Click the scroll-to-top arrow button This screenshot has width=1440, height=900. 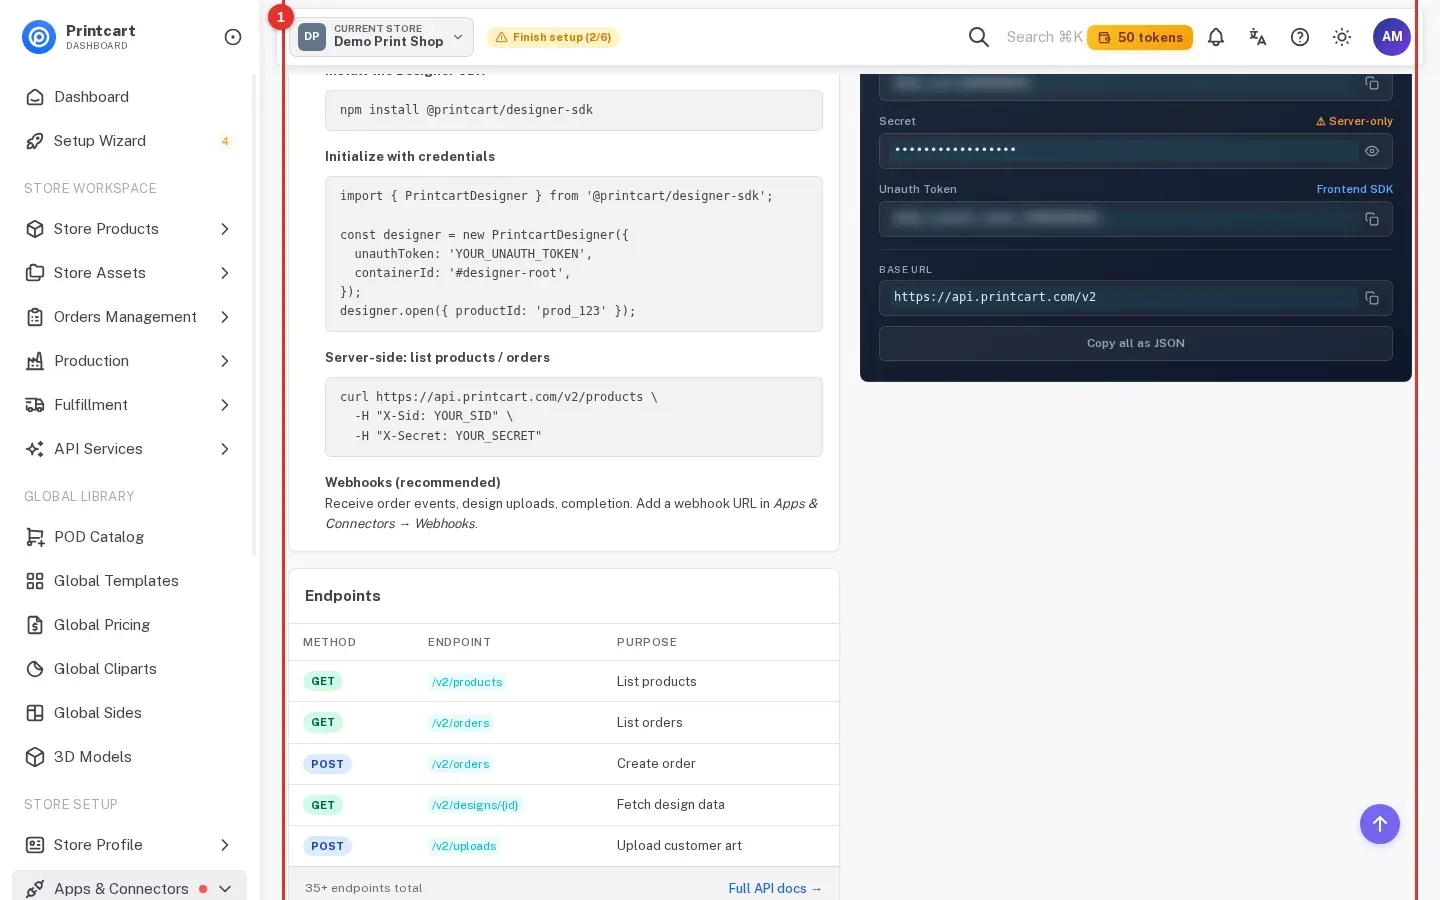tap(1380, 824)
